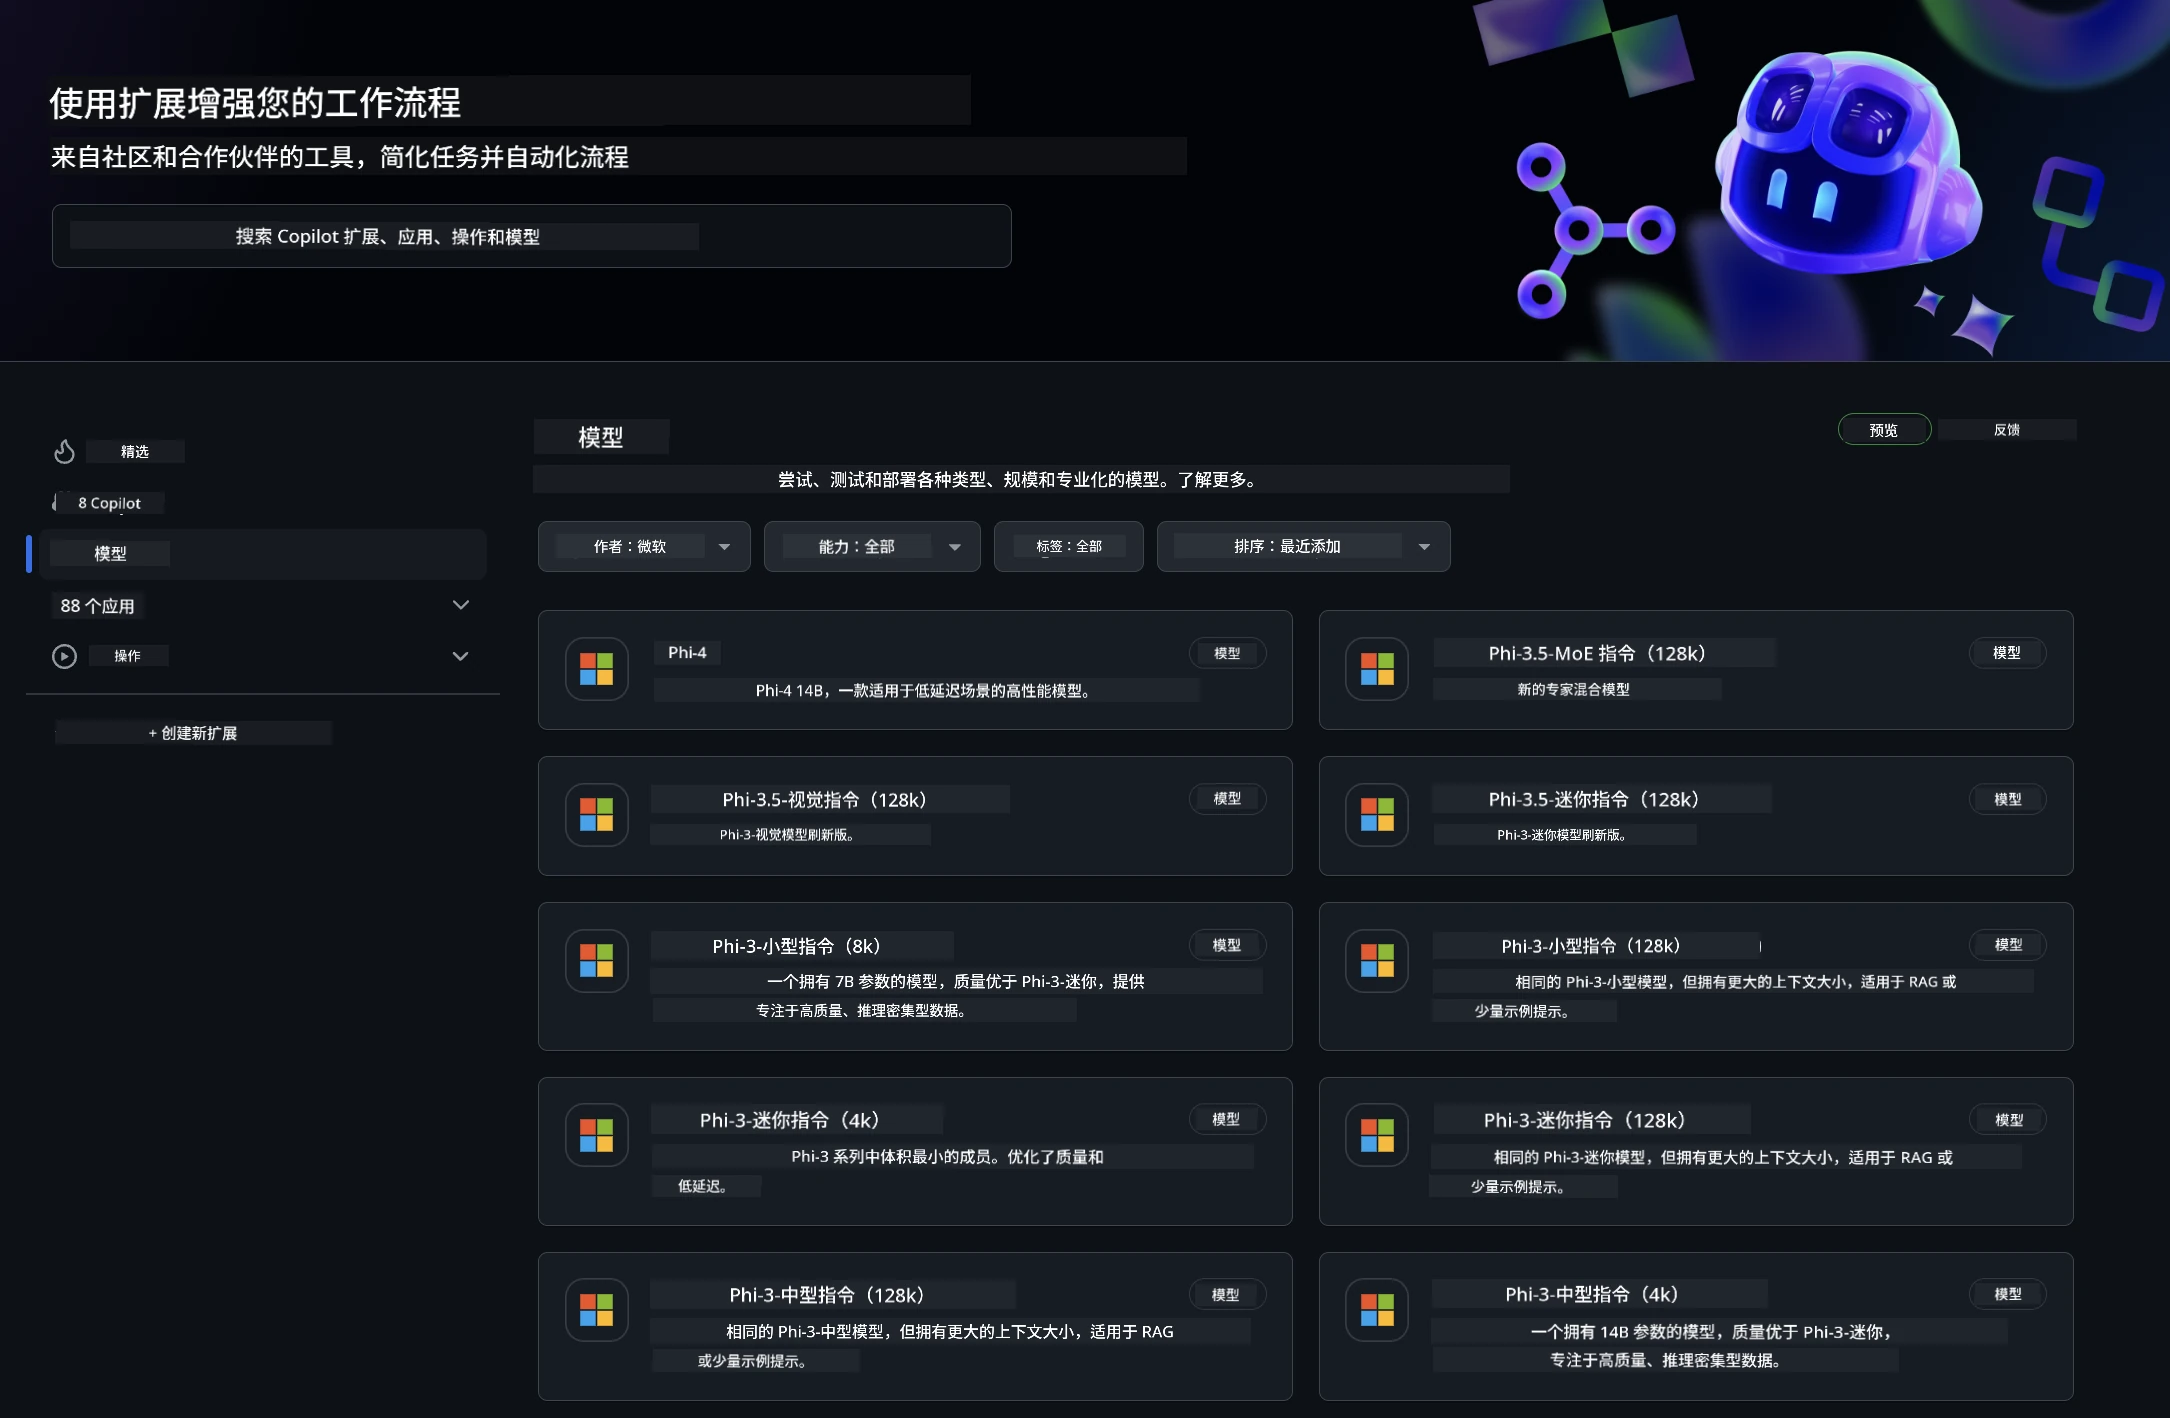This screenshot has height=1418, width=2170.
Task: Select 8 Copilot in the sidebar
Action: point(110,503)
